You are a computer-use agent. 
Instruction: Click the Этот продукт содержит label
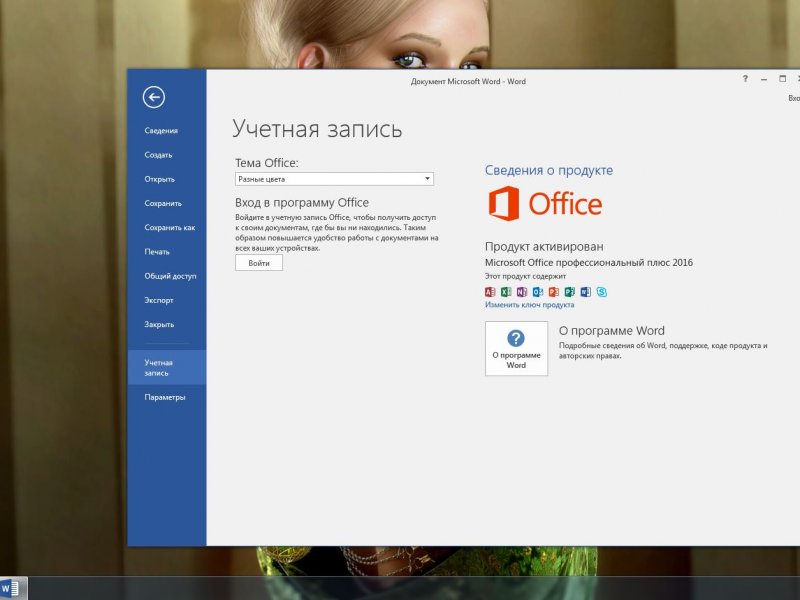pos(526,276)
